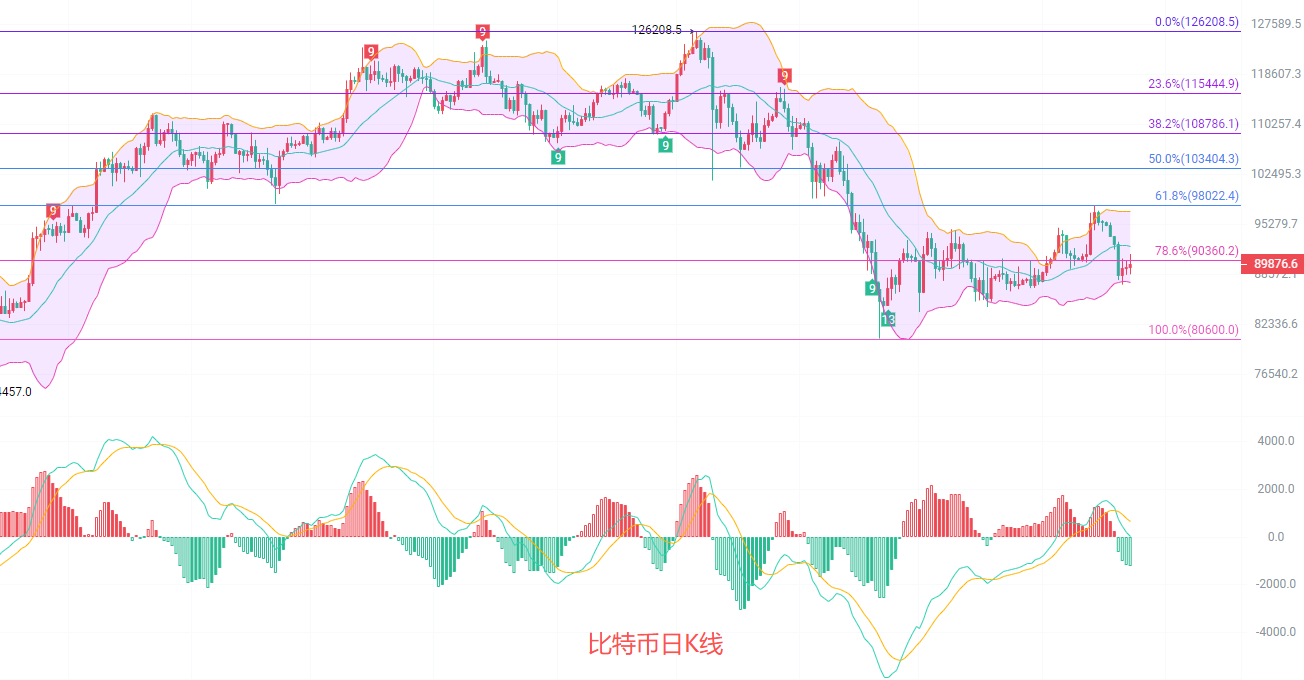Image resolution: width=1304 pixels, height=680 pixels.
Task: Select the 0.0%(126208.5) Fibonacci level label
Action: tap(1196, 21)
